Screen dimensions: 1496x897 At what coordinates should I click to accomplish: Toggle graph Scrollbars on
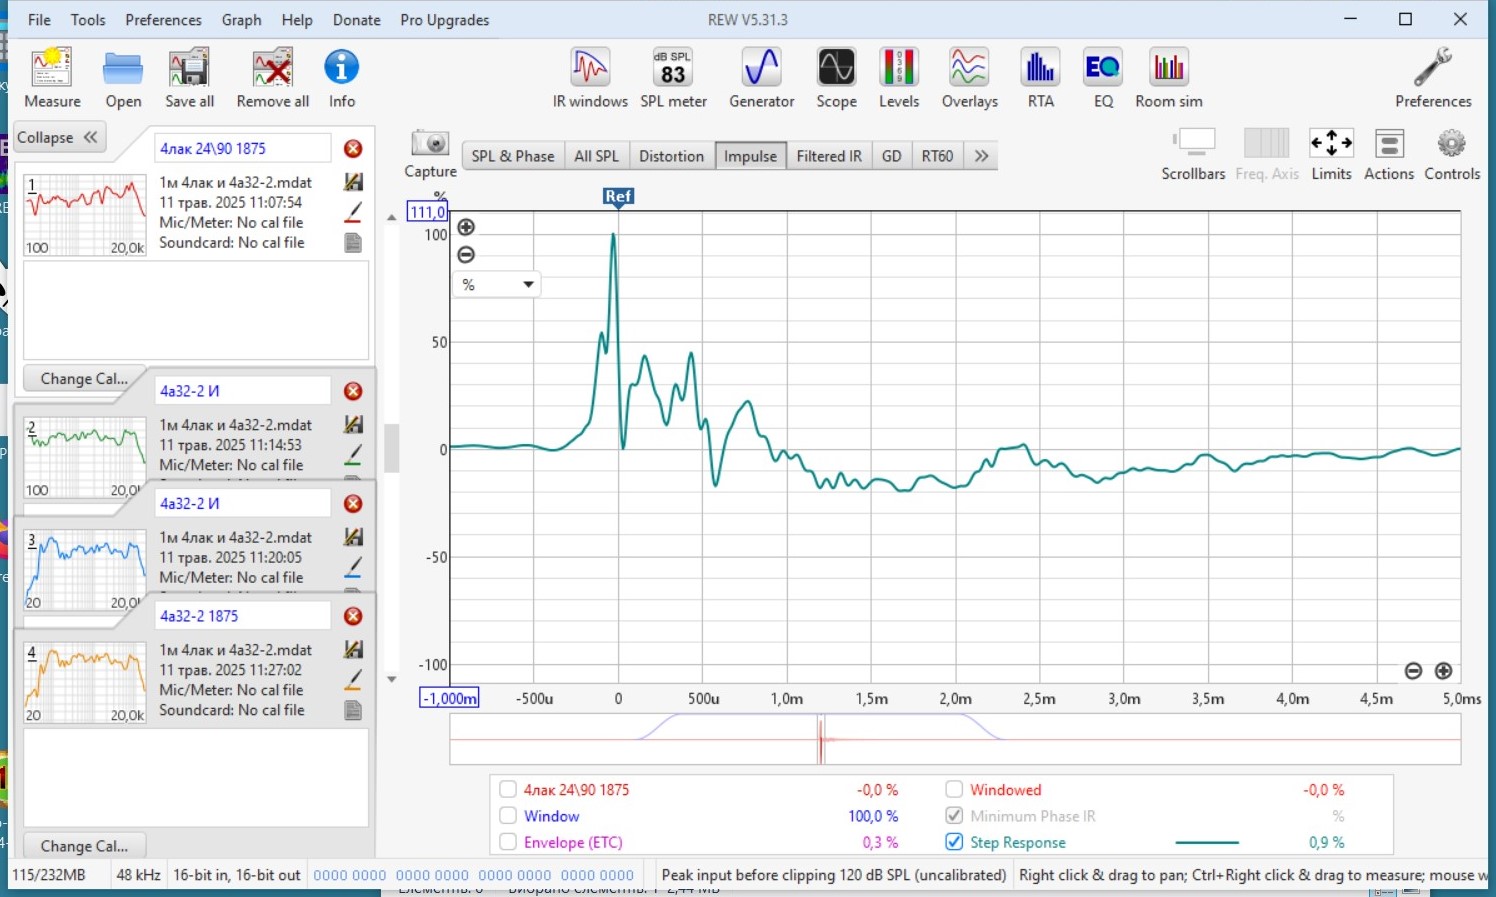click(1193, 154)
